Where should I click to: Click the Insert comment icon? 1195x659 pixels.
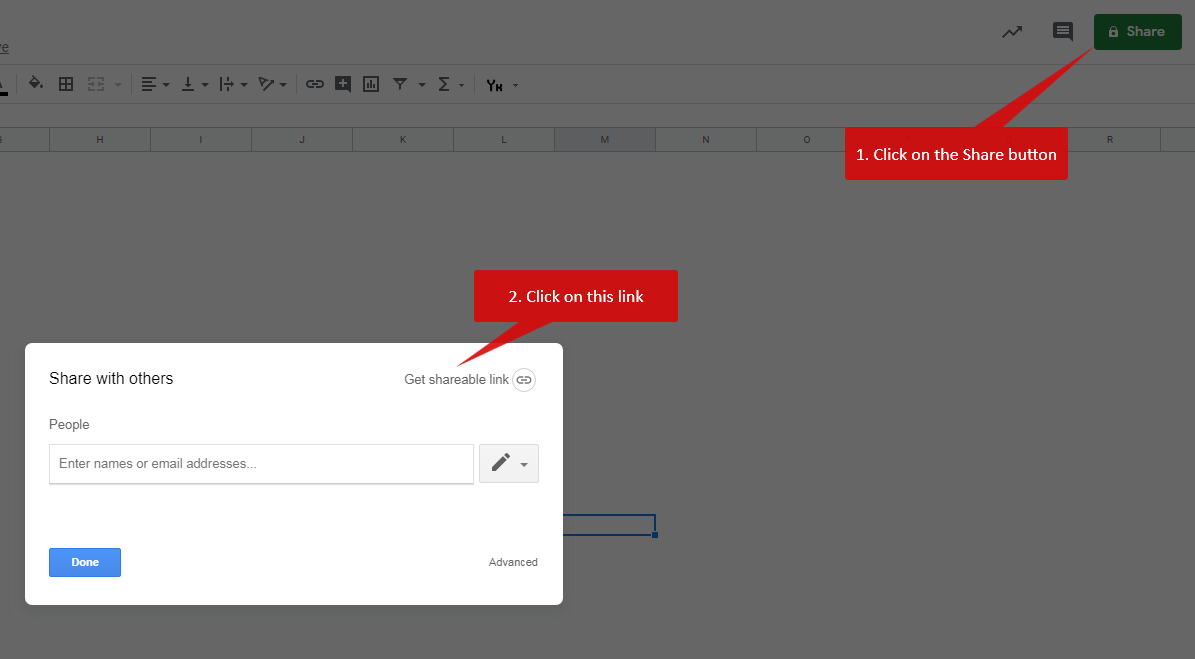tap(343, 84)
